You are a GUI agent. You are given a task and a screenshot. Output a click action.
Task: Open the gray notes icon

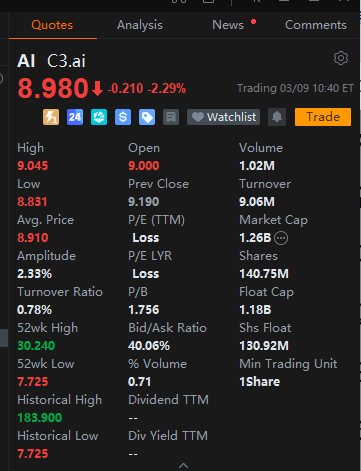point(171,117)
